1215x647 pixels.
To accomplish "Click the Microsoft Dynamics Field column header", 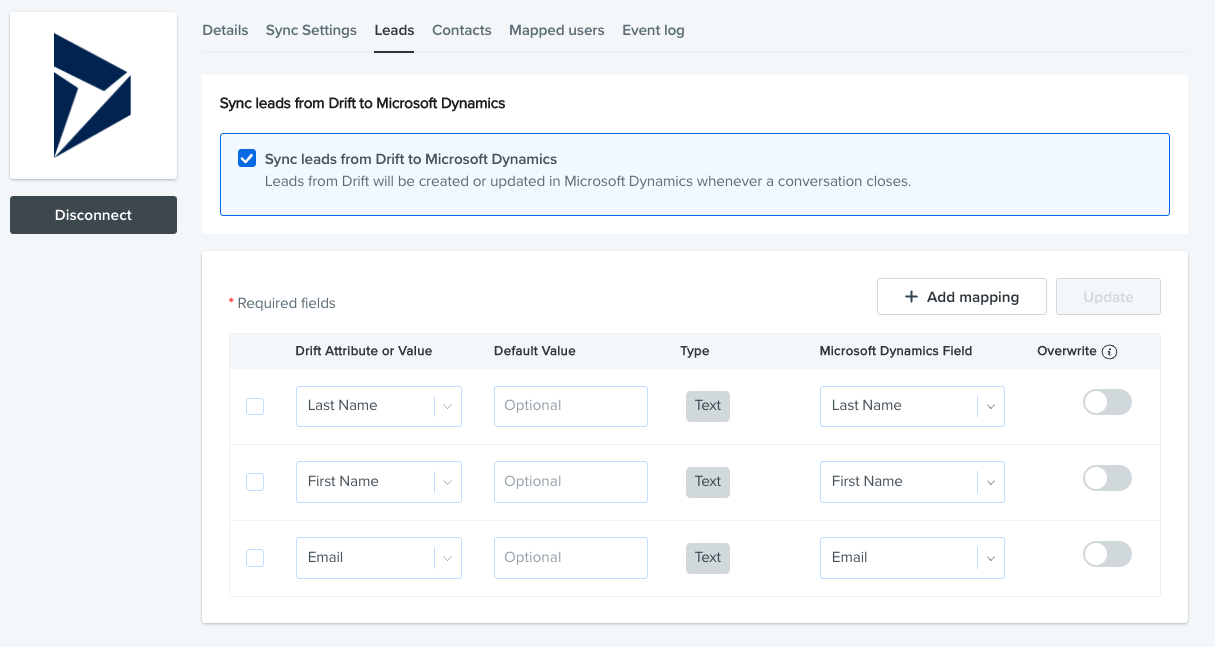I will pos(896,351).
